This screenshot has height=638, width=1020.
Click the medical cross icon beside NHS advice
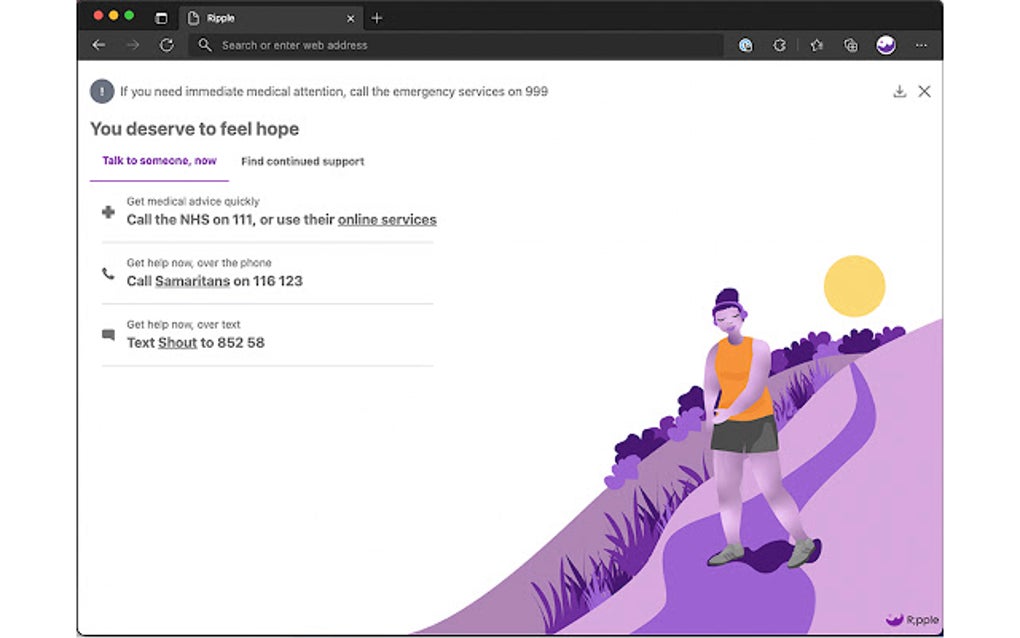click(108, 212)
